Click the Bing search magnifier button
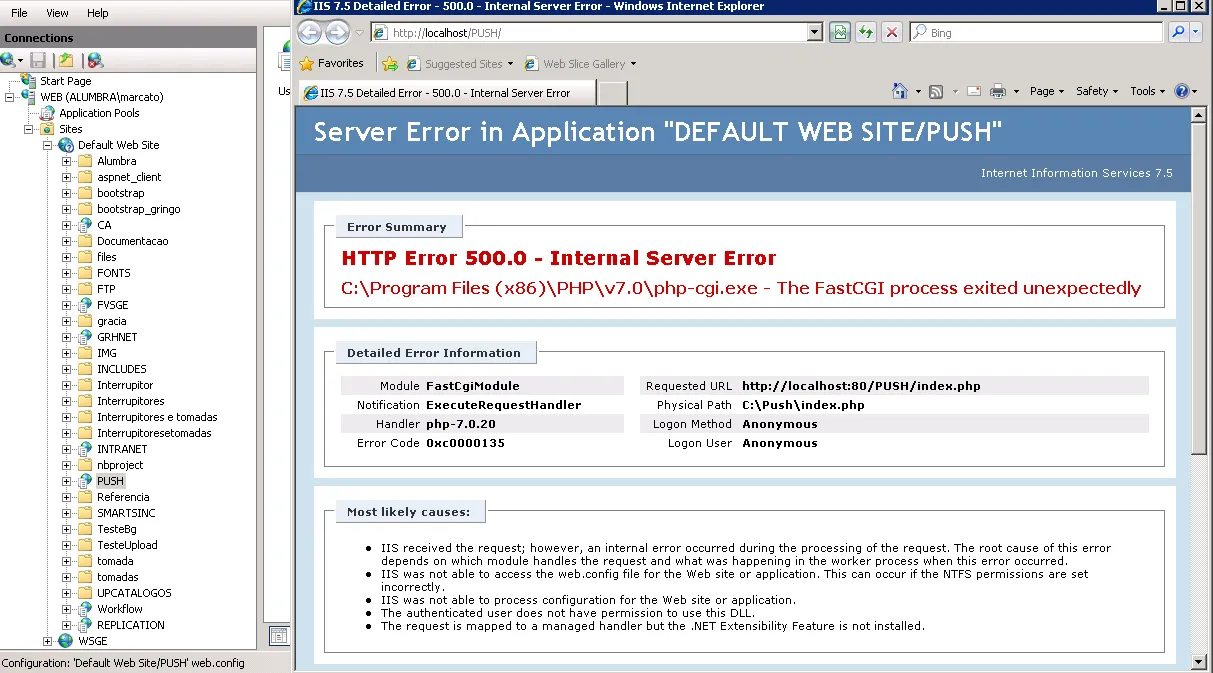This screenshot has height=673, width=1213. [x=1177, y=33]
